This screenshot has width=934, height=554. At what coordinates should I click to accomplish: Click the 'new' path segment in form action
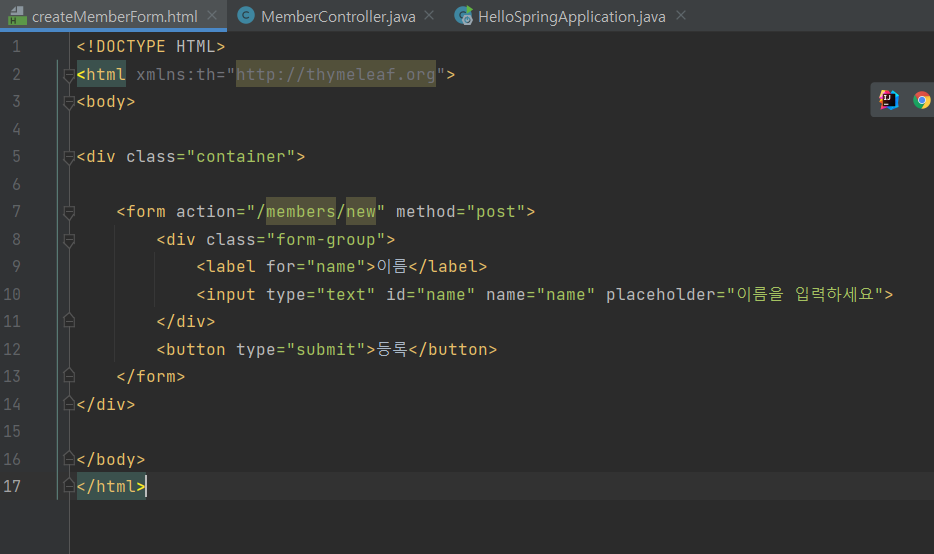tap(361, 211)
